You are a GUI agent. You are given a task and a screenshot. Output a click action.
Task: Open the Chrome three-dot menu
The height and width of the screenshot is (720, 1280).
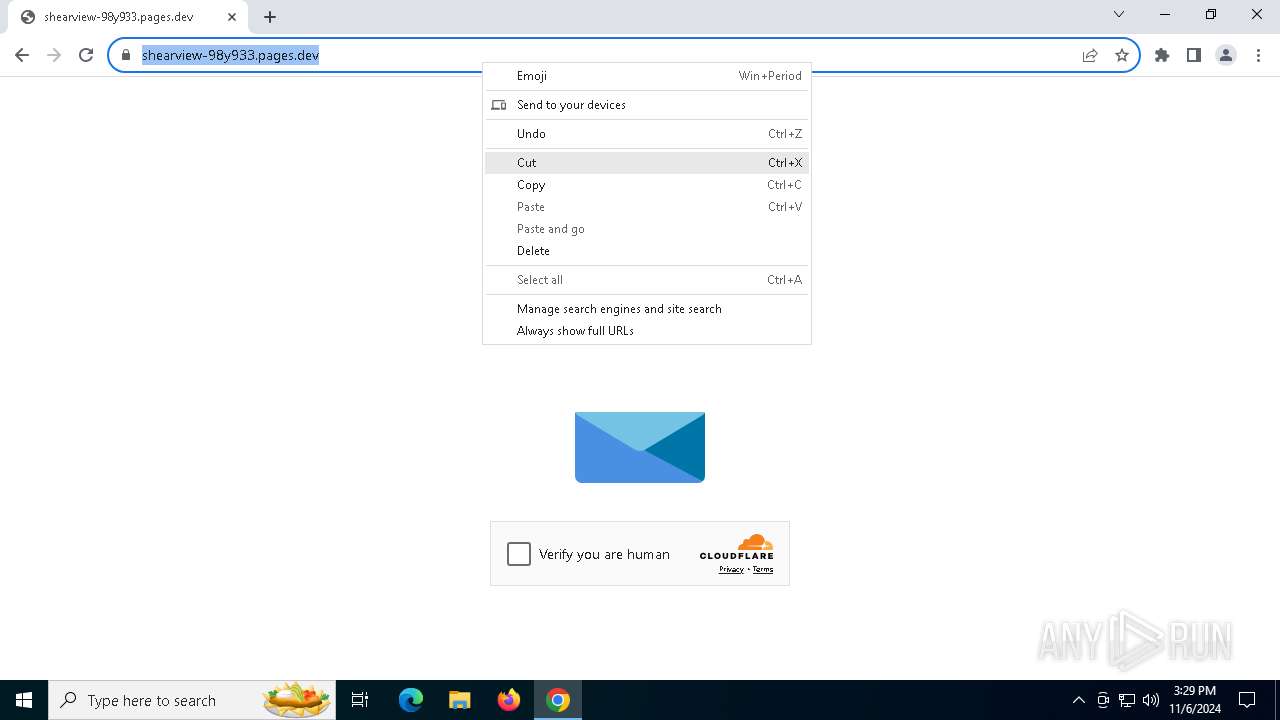(1258, 55)
